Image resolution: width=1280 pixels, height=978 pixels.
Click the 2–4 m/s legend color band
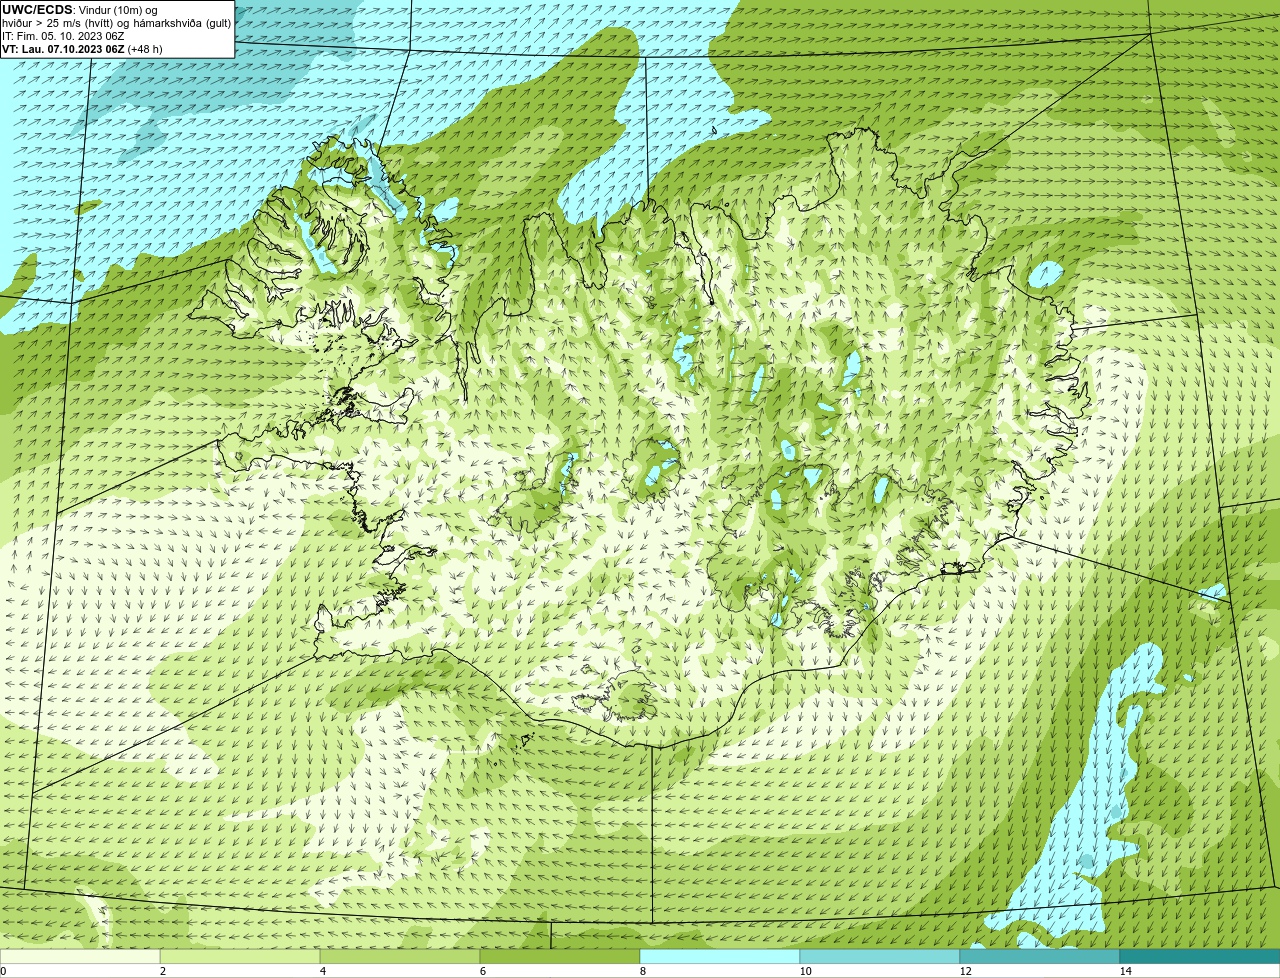(240, 956)
